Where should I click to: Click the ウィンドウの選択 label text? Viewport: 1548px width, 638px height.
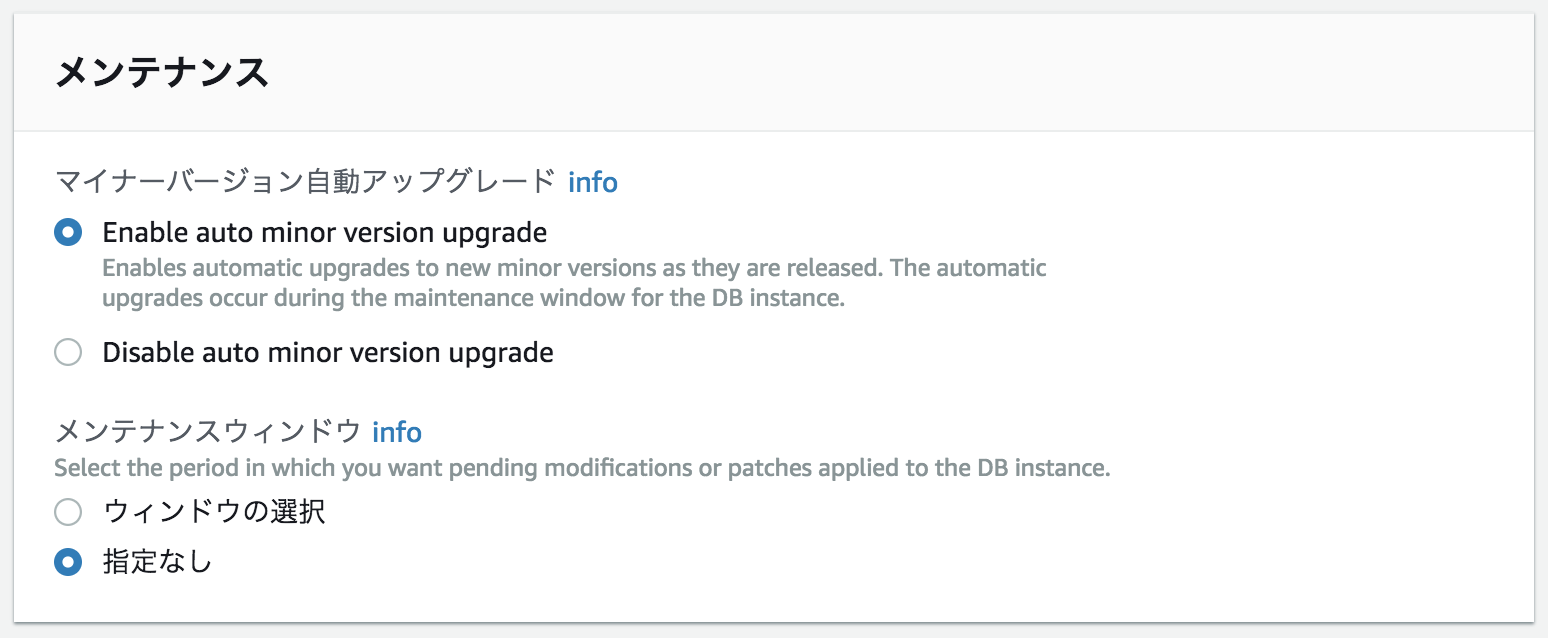(214, 513)
